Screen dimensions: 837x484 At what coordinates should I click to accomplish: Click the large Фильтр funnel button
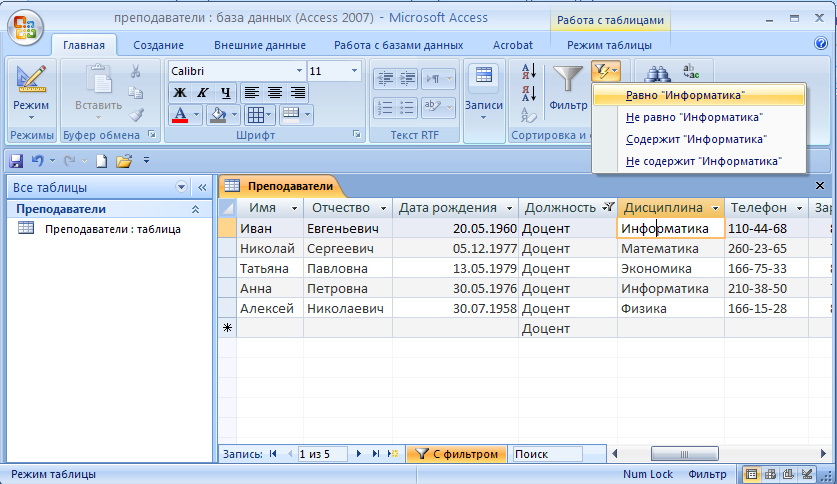click(567, 88)
